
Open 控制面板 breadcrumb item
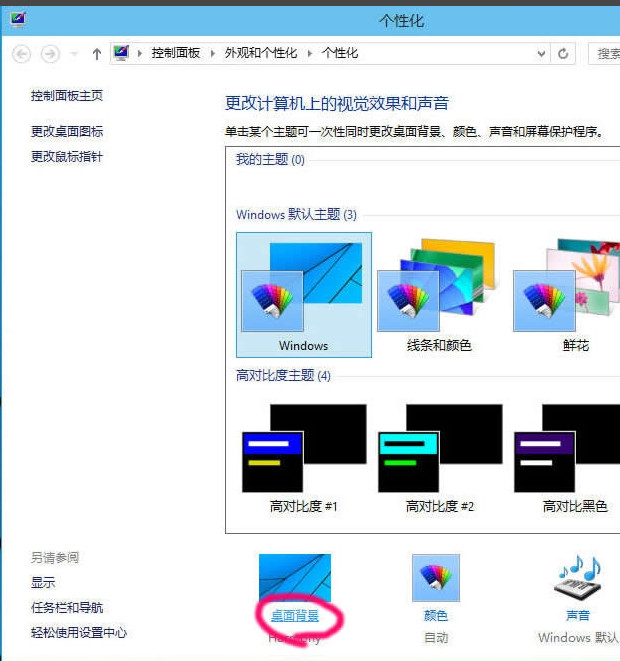coord(176,53)
